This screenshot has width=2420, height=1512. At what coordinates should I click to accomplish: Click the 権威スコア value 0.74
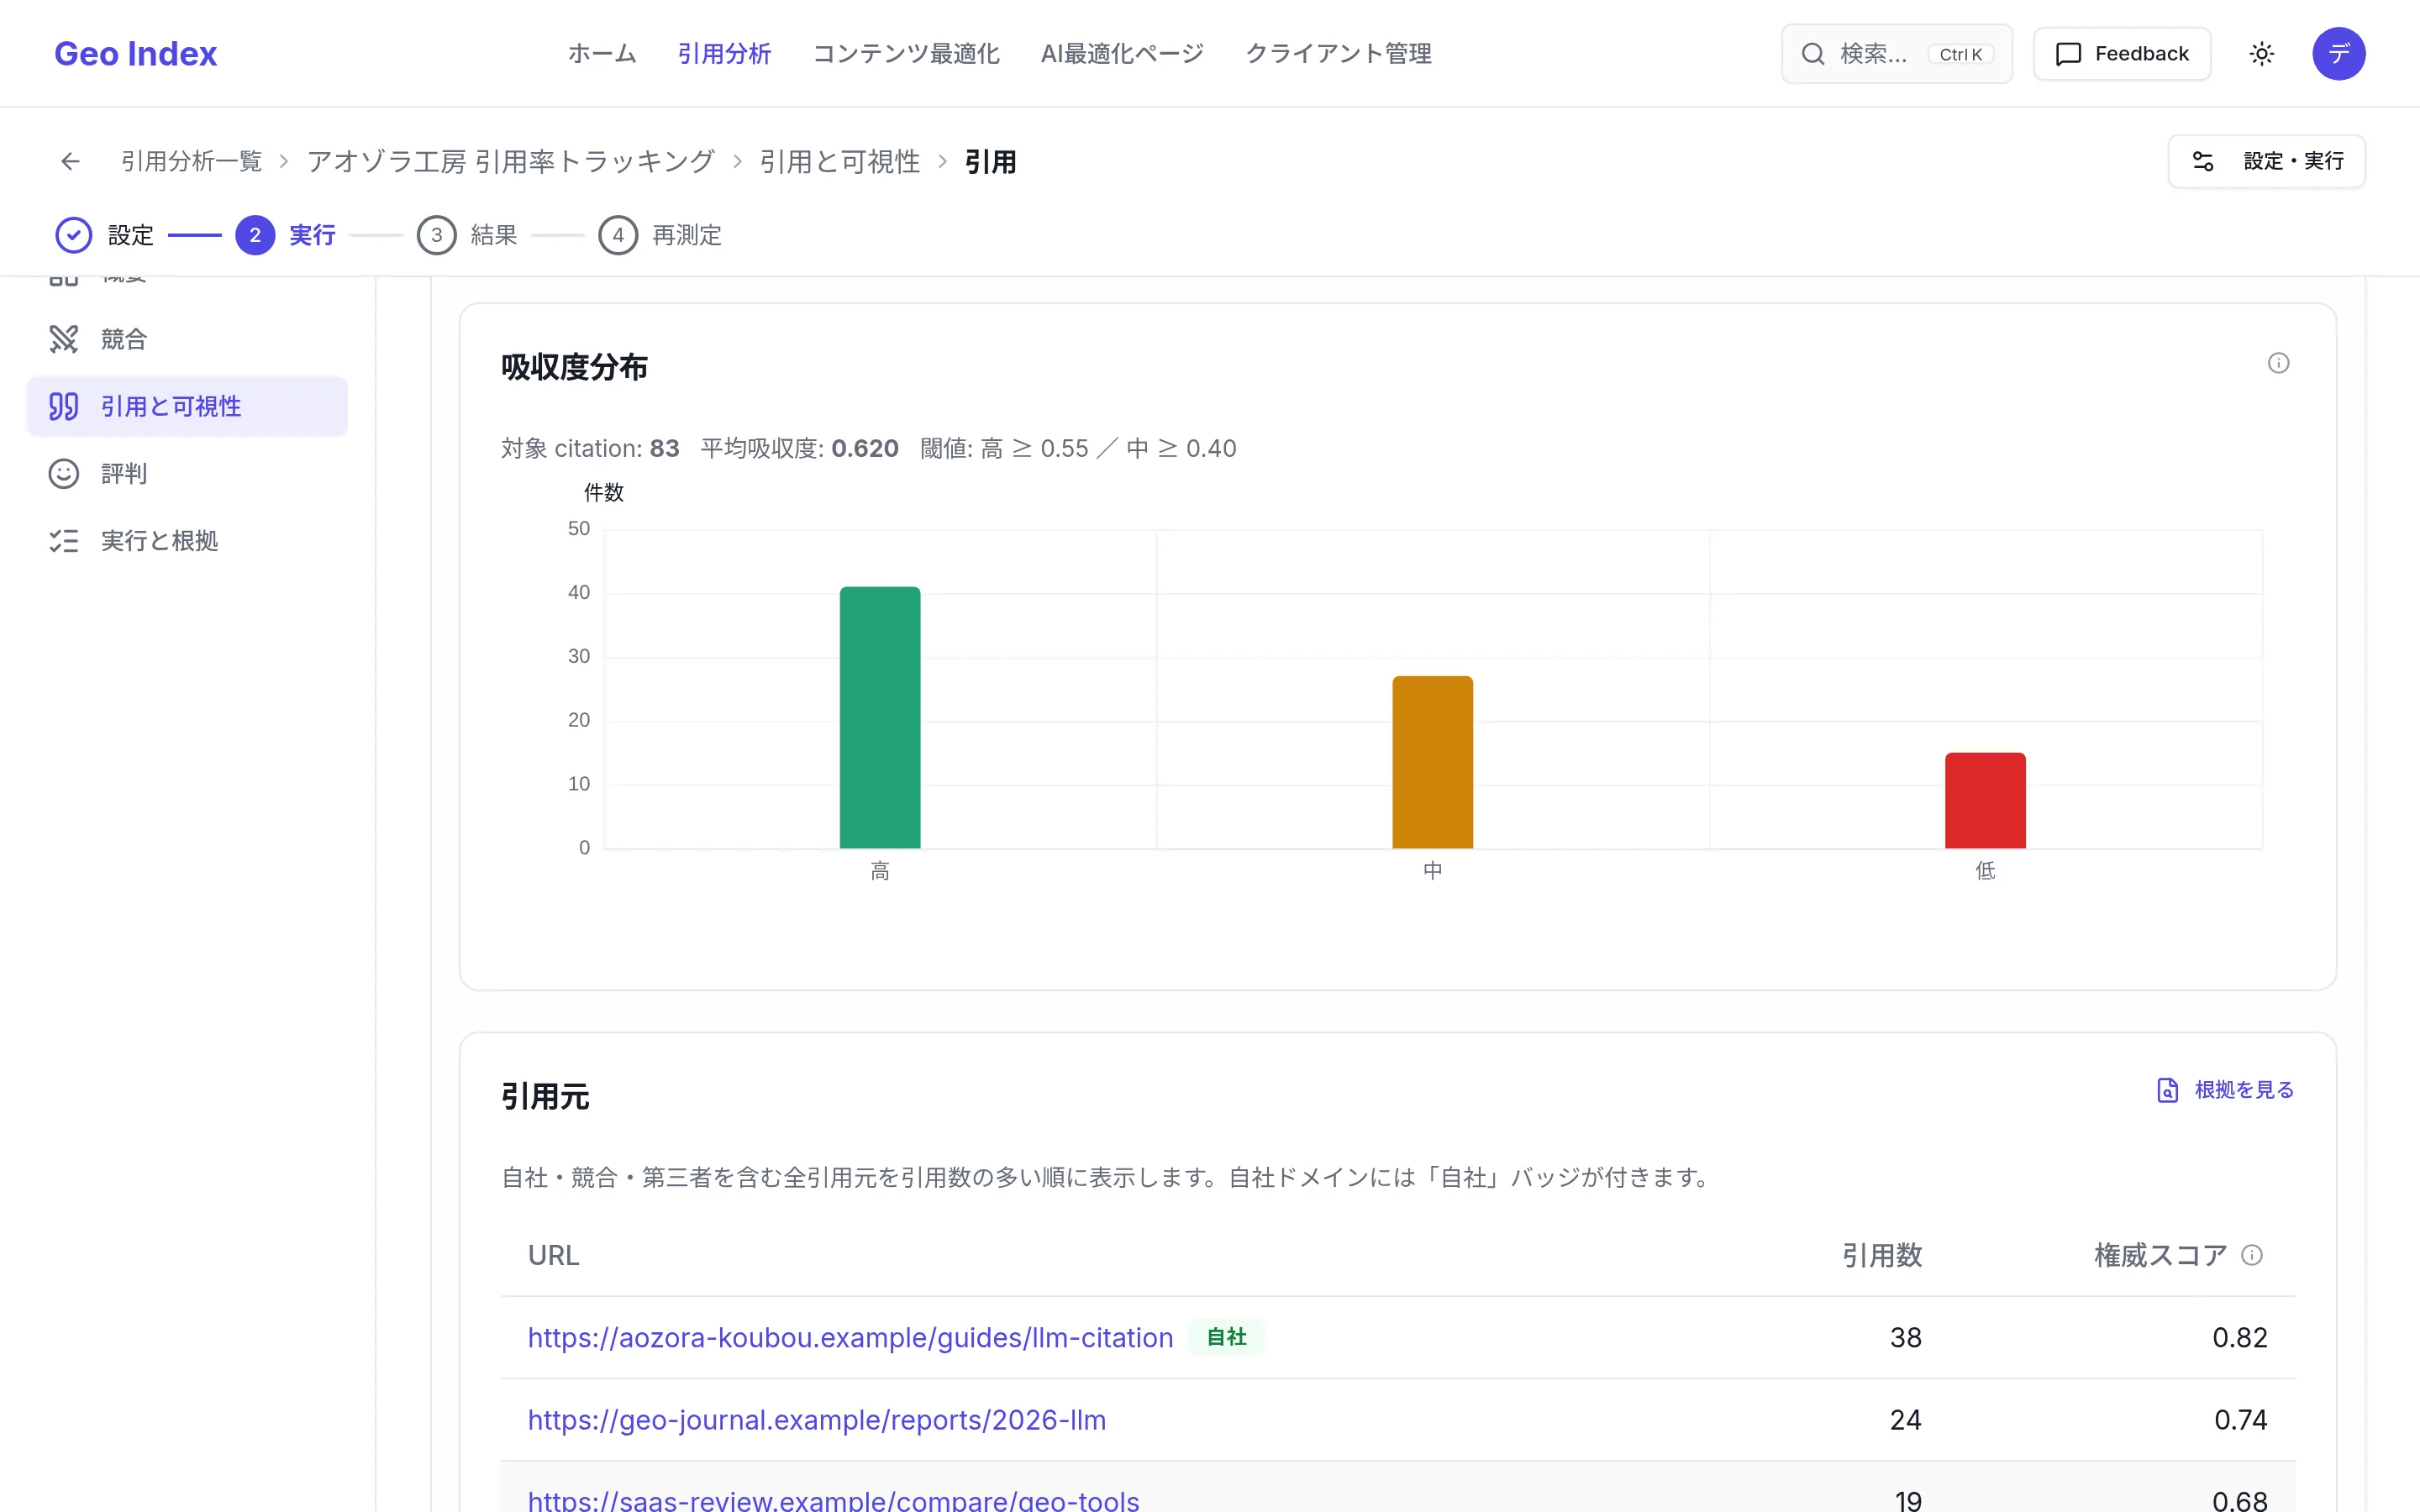pyautogui.click(x=2240, y=1419)
